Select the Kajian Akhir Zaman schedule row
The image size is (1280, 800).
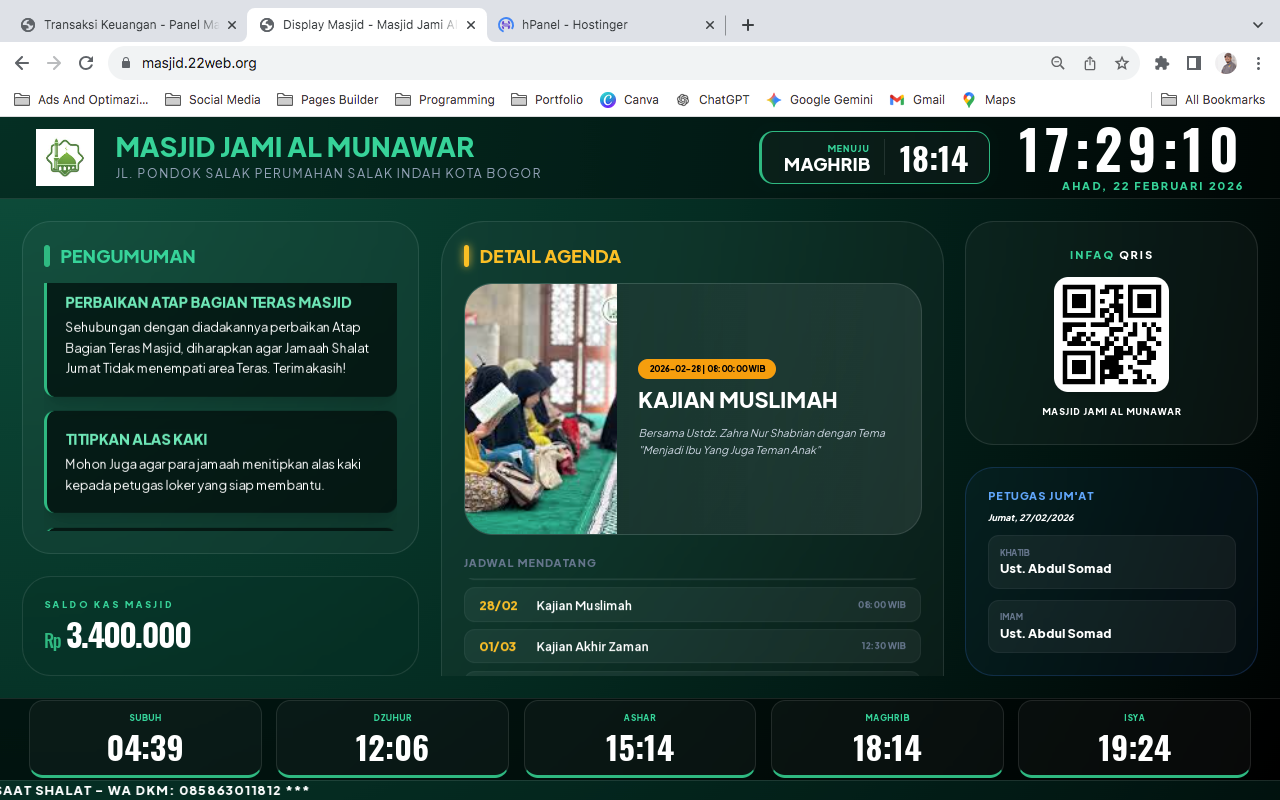click(x=692, y=646)
